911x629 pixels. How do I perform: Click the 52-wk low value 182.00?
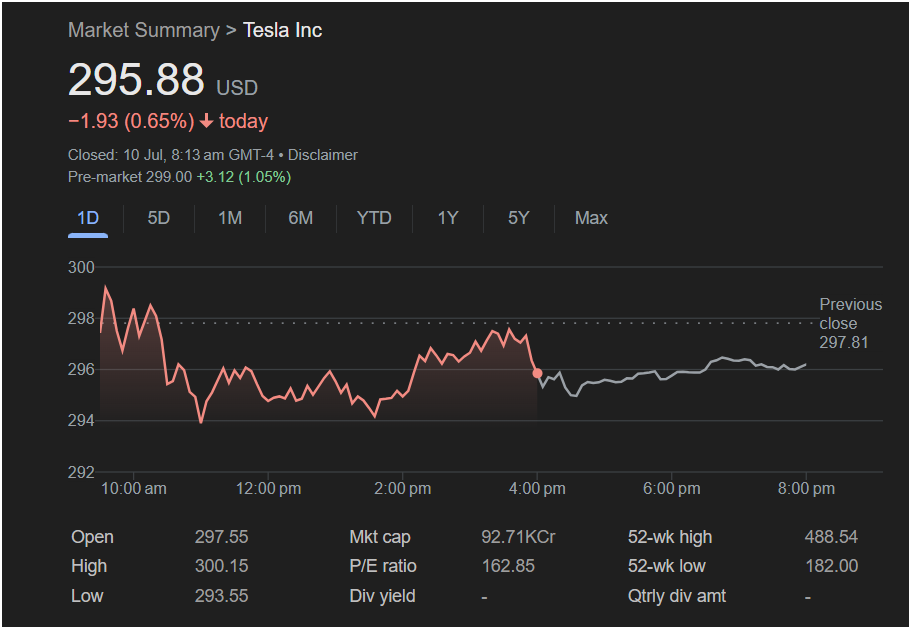tap(831, 566)
